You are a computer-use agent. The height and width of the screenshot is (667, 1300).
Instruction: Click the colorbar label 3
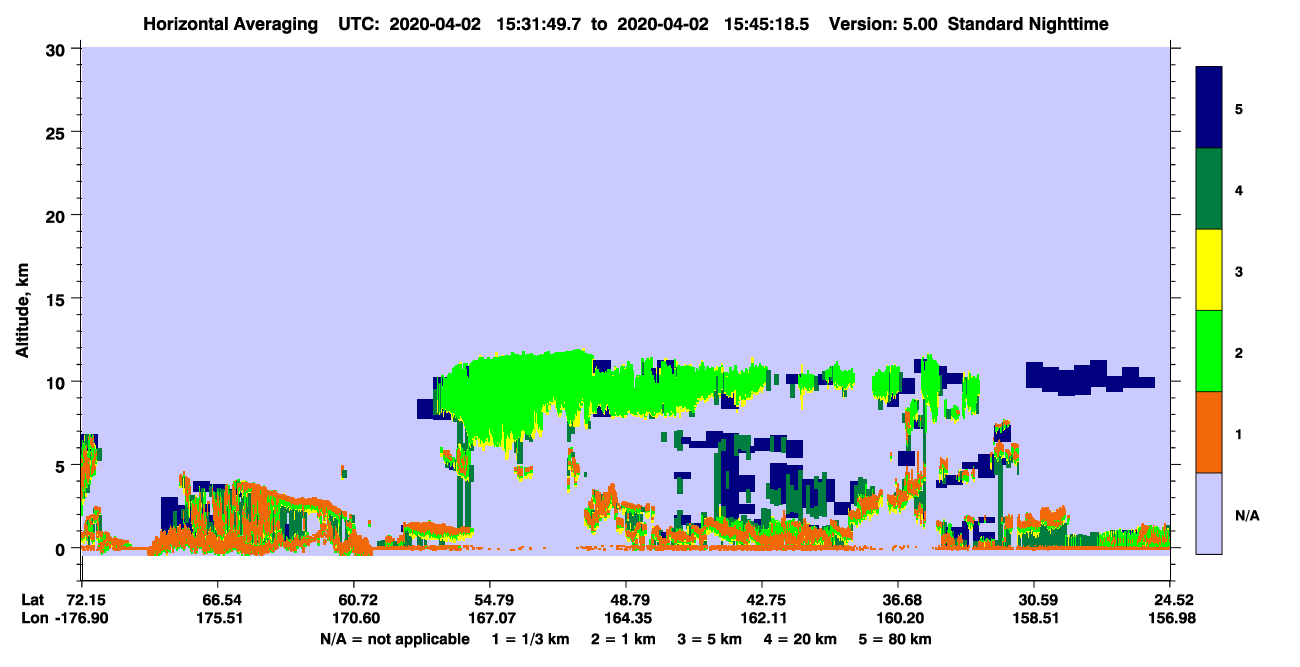[1239, 270]
